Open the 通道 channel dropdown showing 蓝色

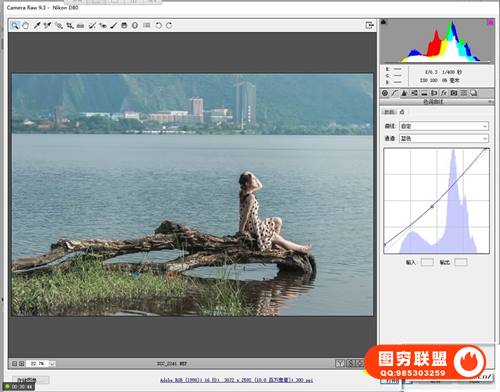coord(444,138)
